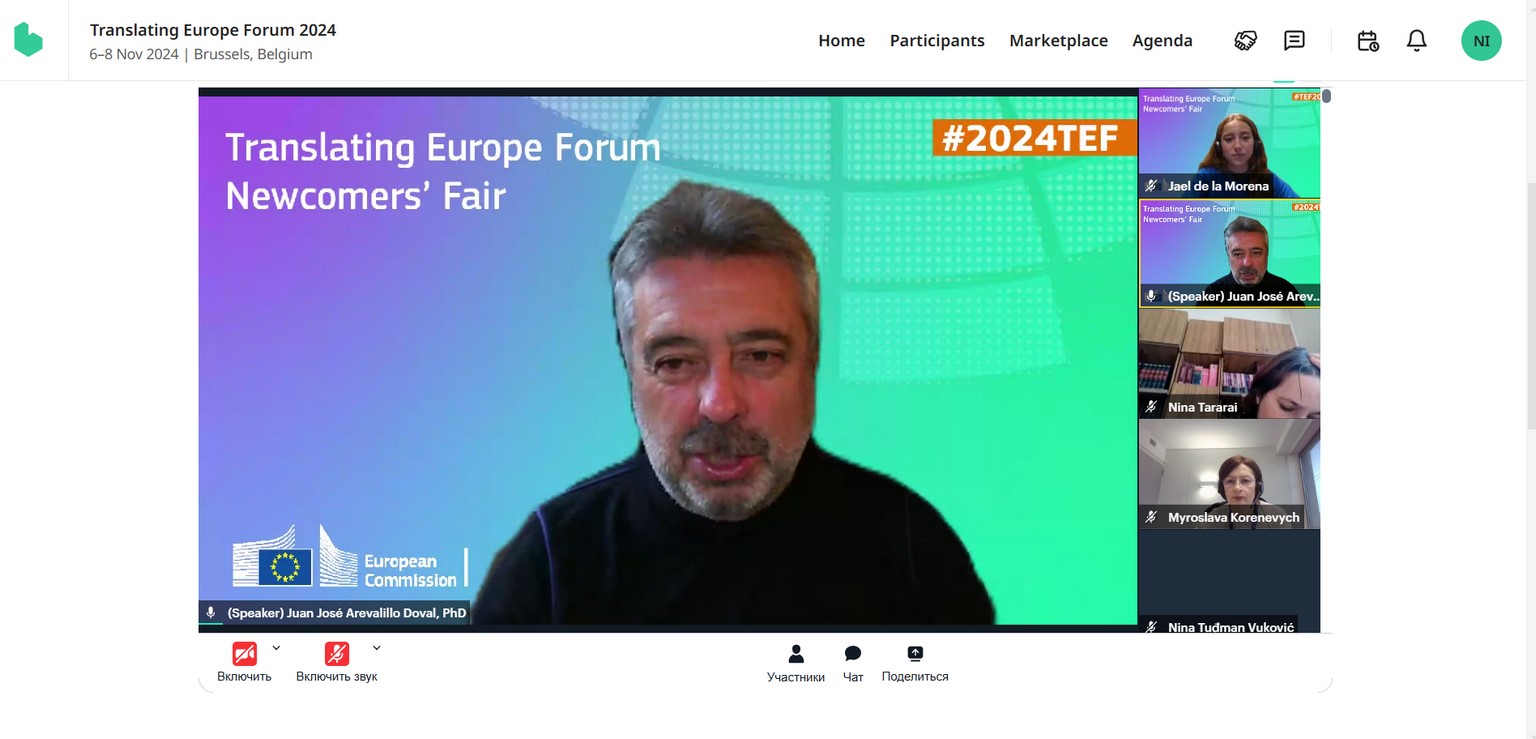Click the participant list vertical scrollbar

(x=1326, y=96)
